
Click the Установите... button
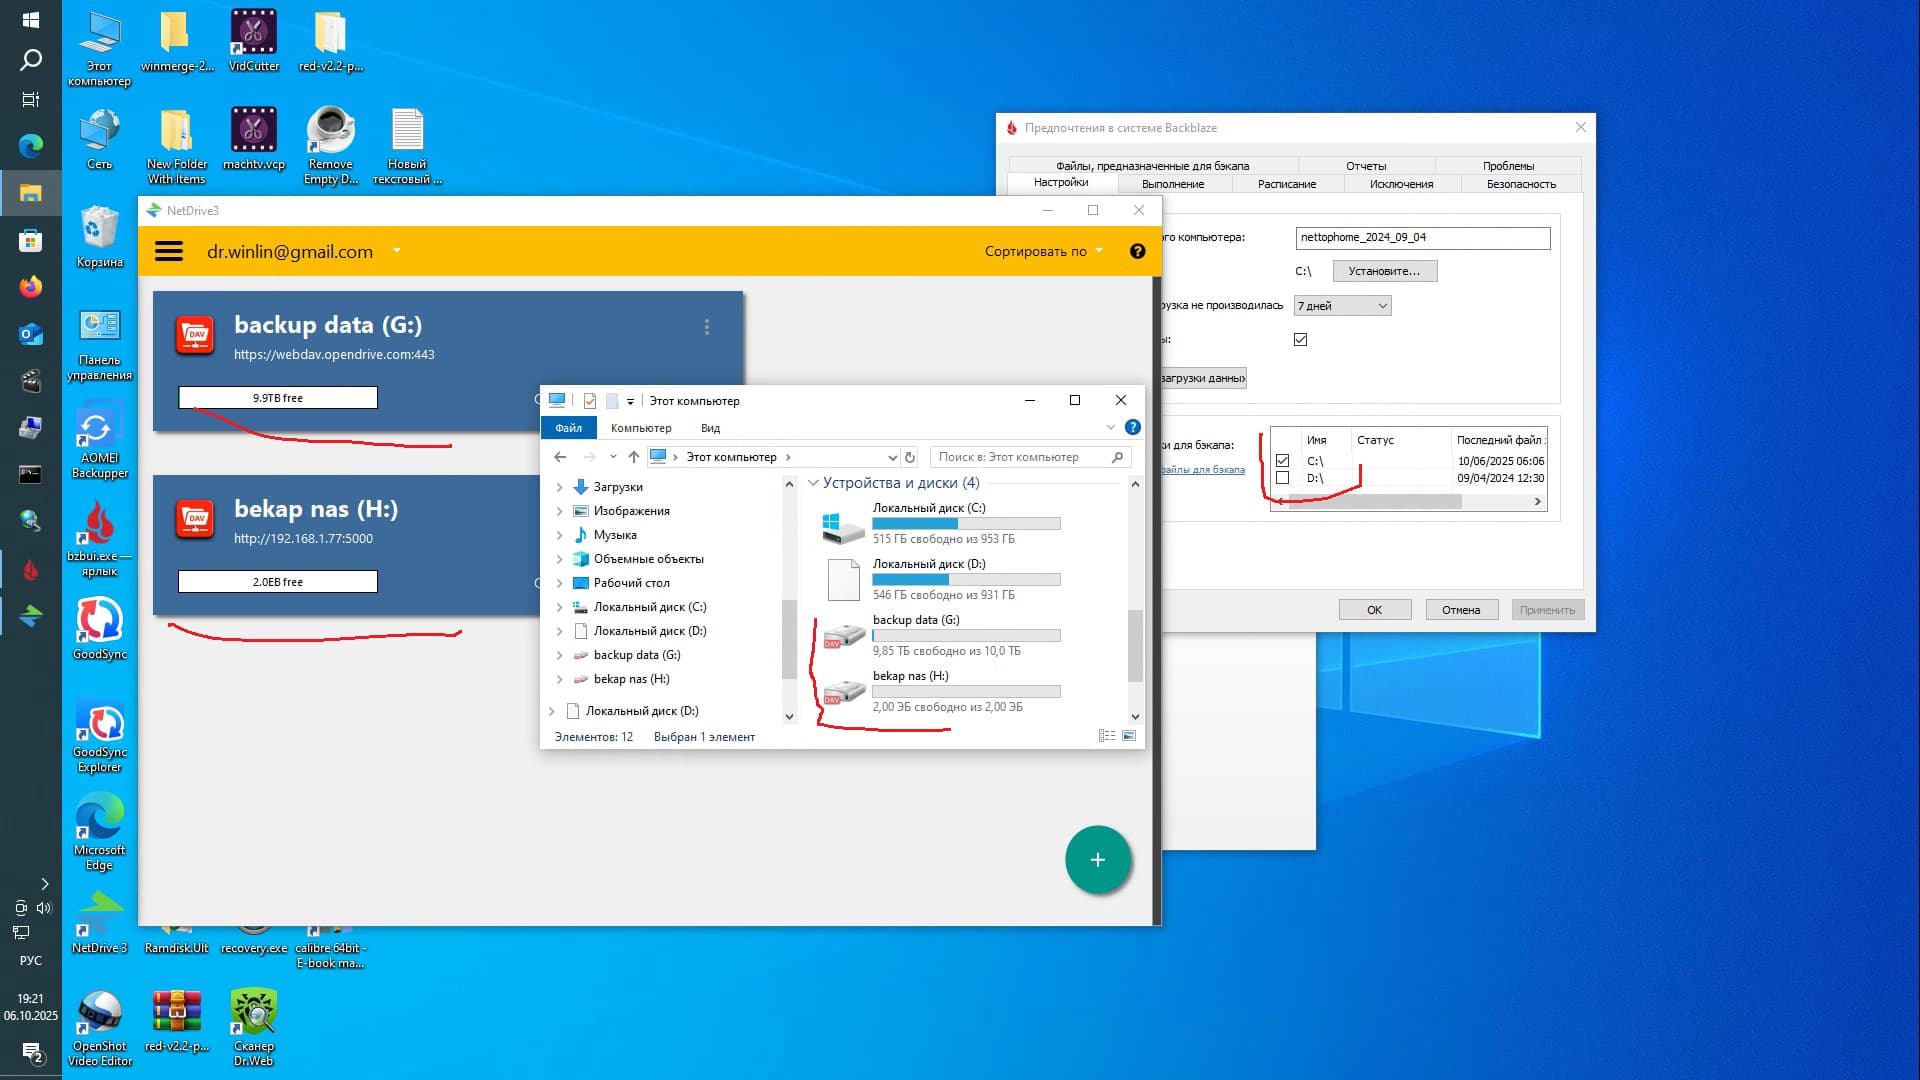point(1384,271)
